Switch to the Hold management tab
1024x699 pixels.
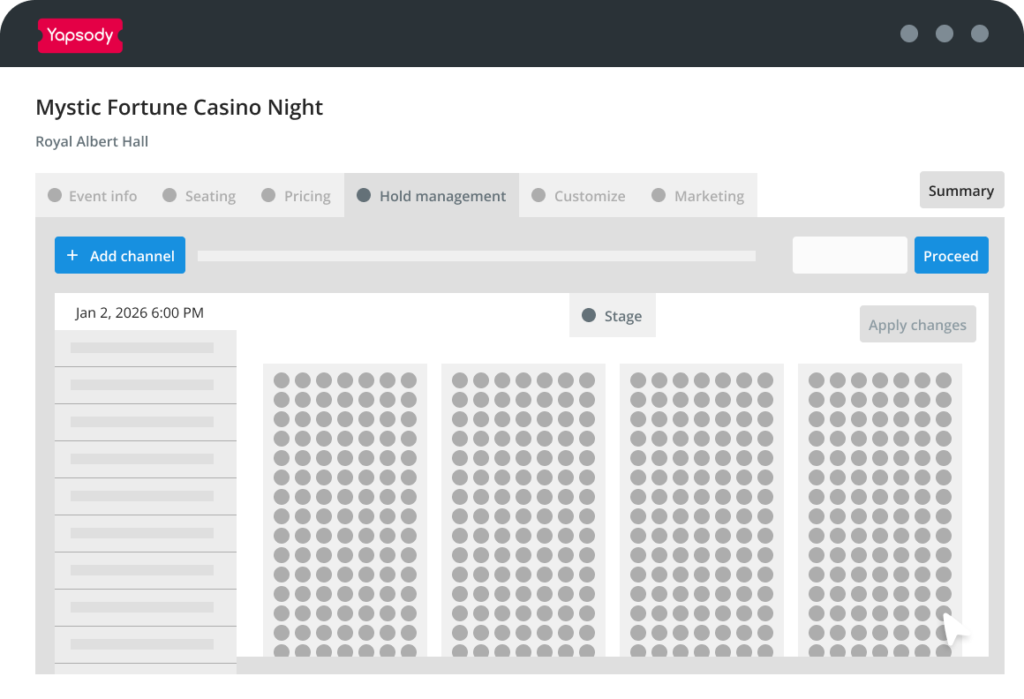pyautogui.click(x=430, y=196)
